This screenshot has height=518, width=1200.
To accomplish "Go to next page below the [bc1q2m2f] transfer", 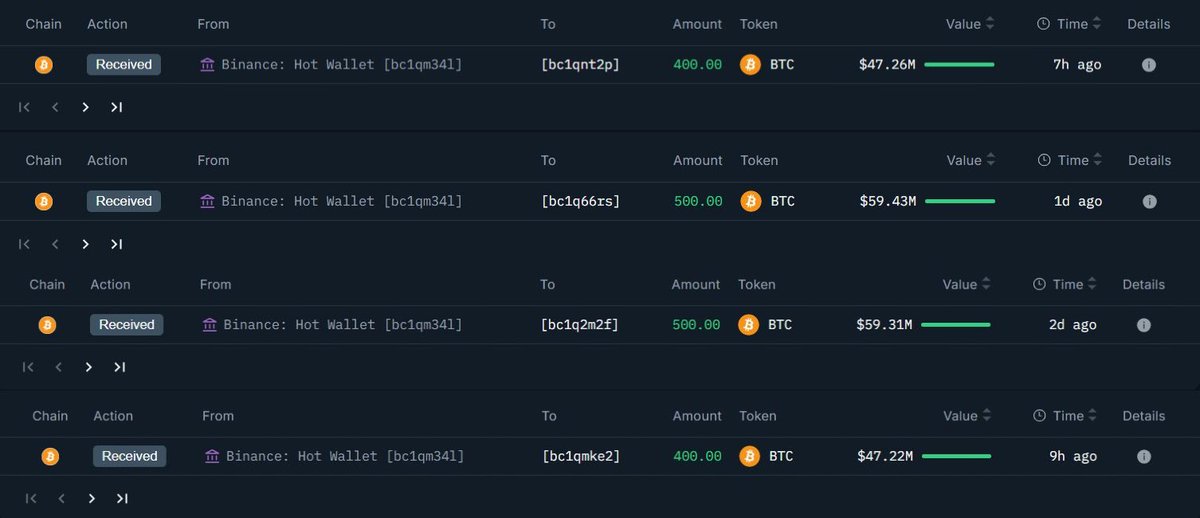I will pos(89,368).
